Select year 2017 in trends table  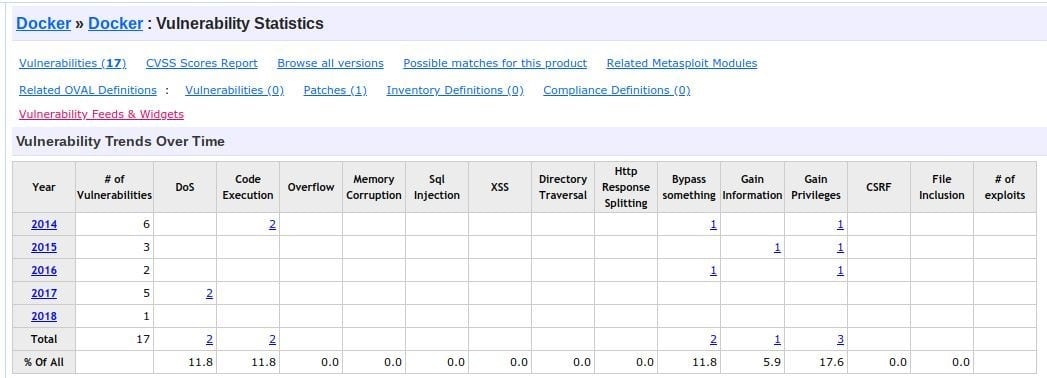click(x=44, y=293)
